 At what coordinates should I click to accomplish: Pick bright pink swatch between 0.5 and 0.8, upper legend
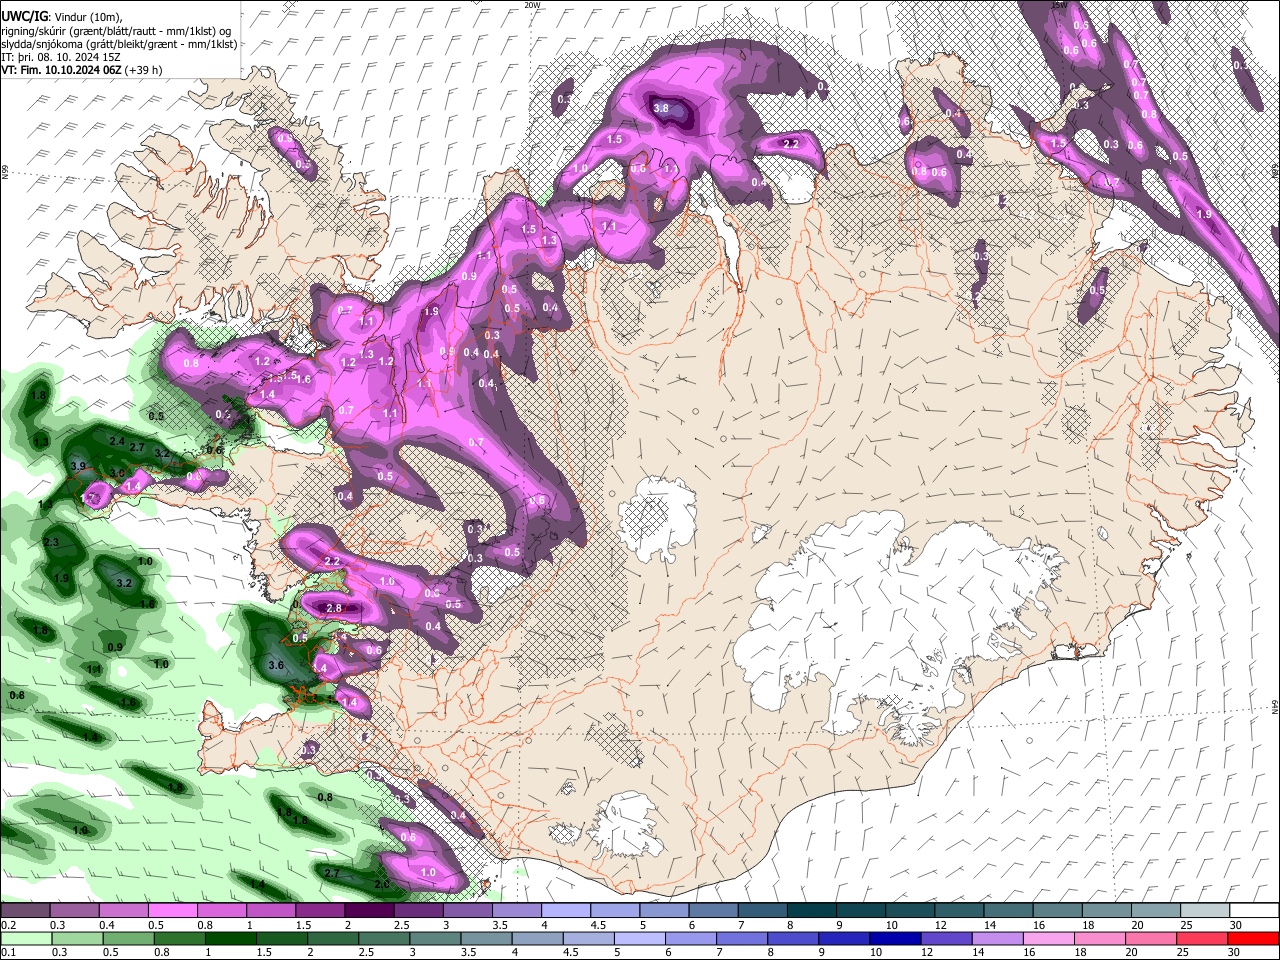tap(171, 911)
